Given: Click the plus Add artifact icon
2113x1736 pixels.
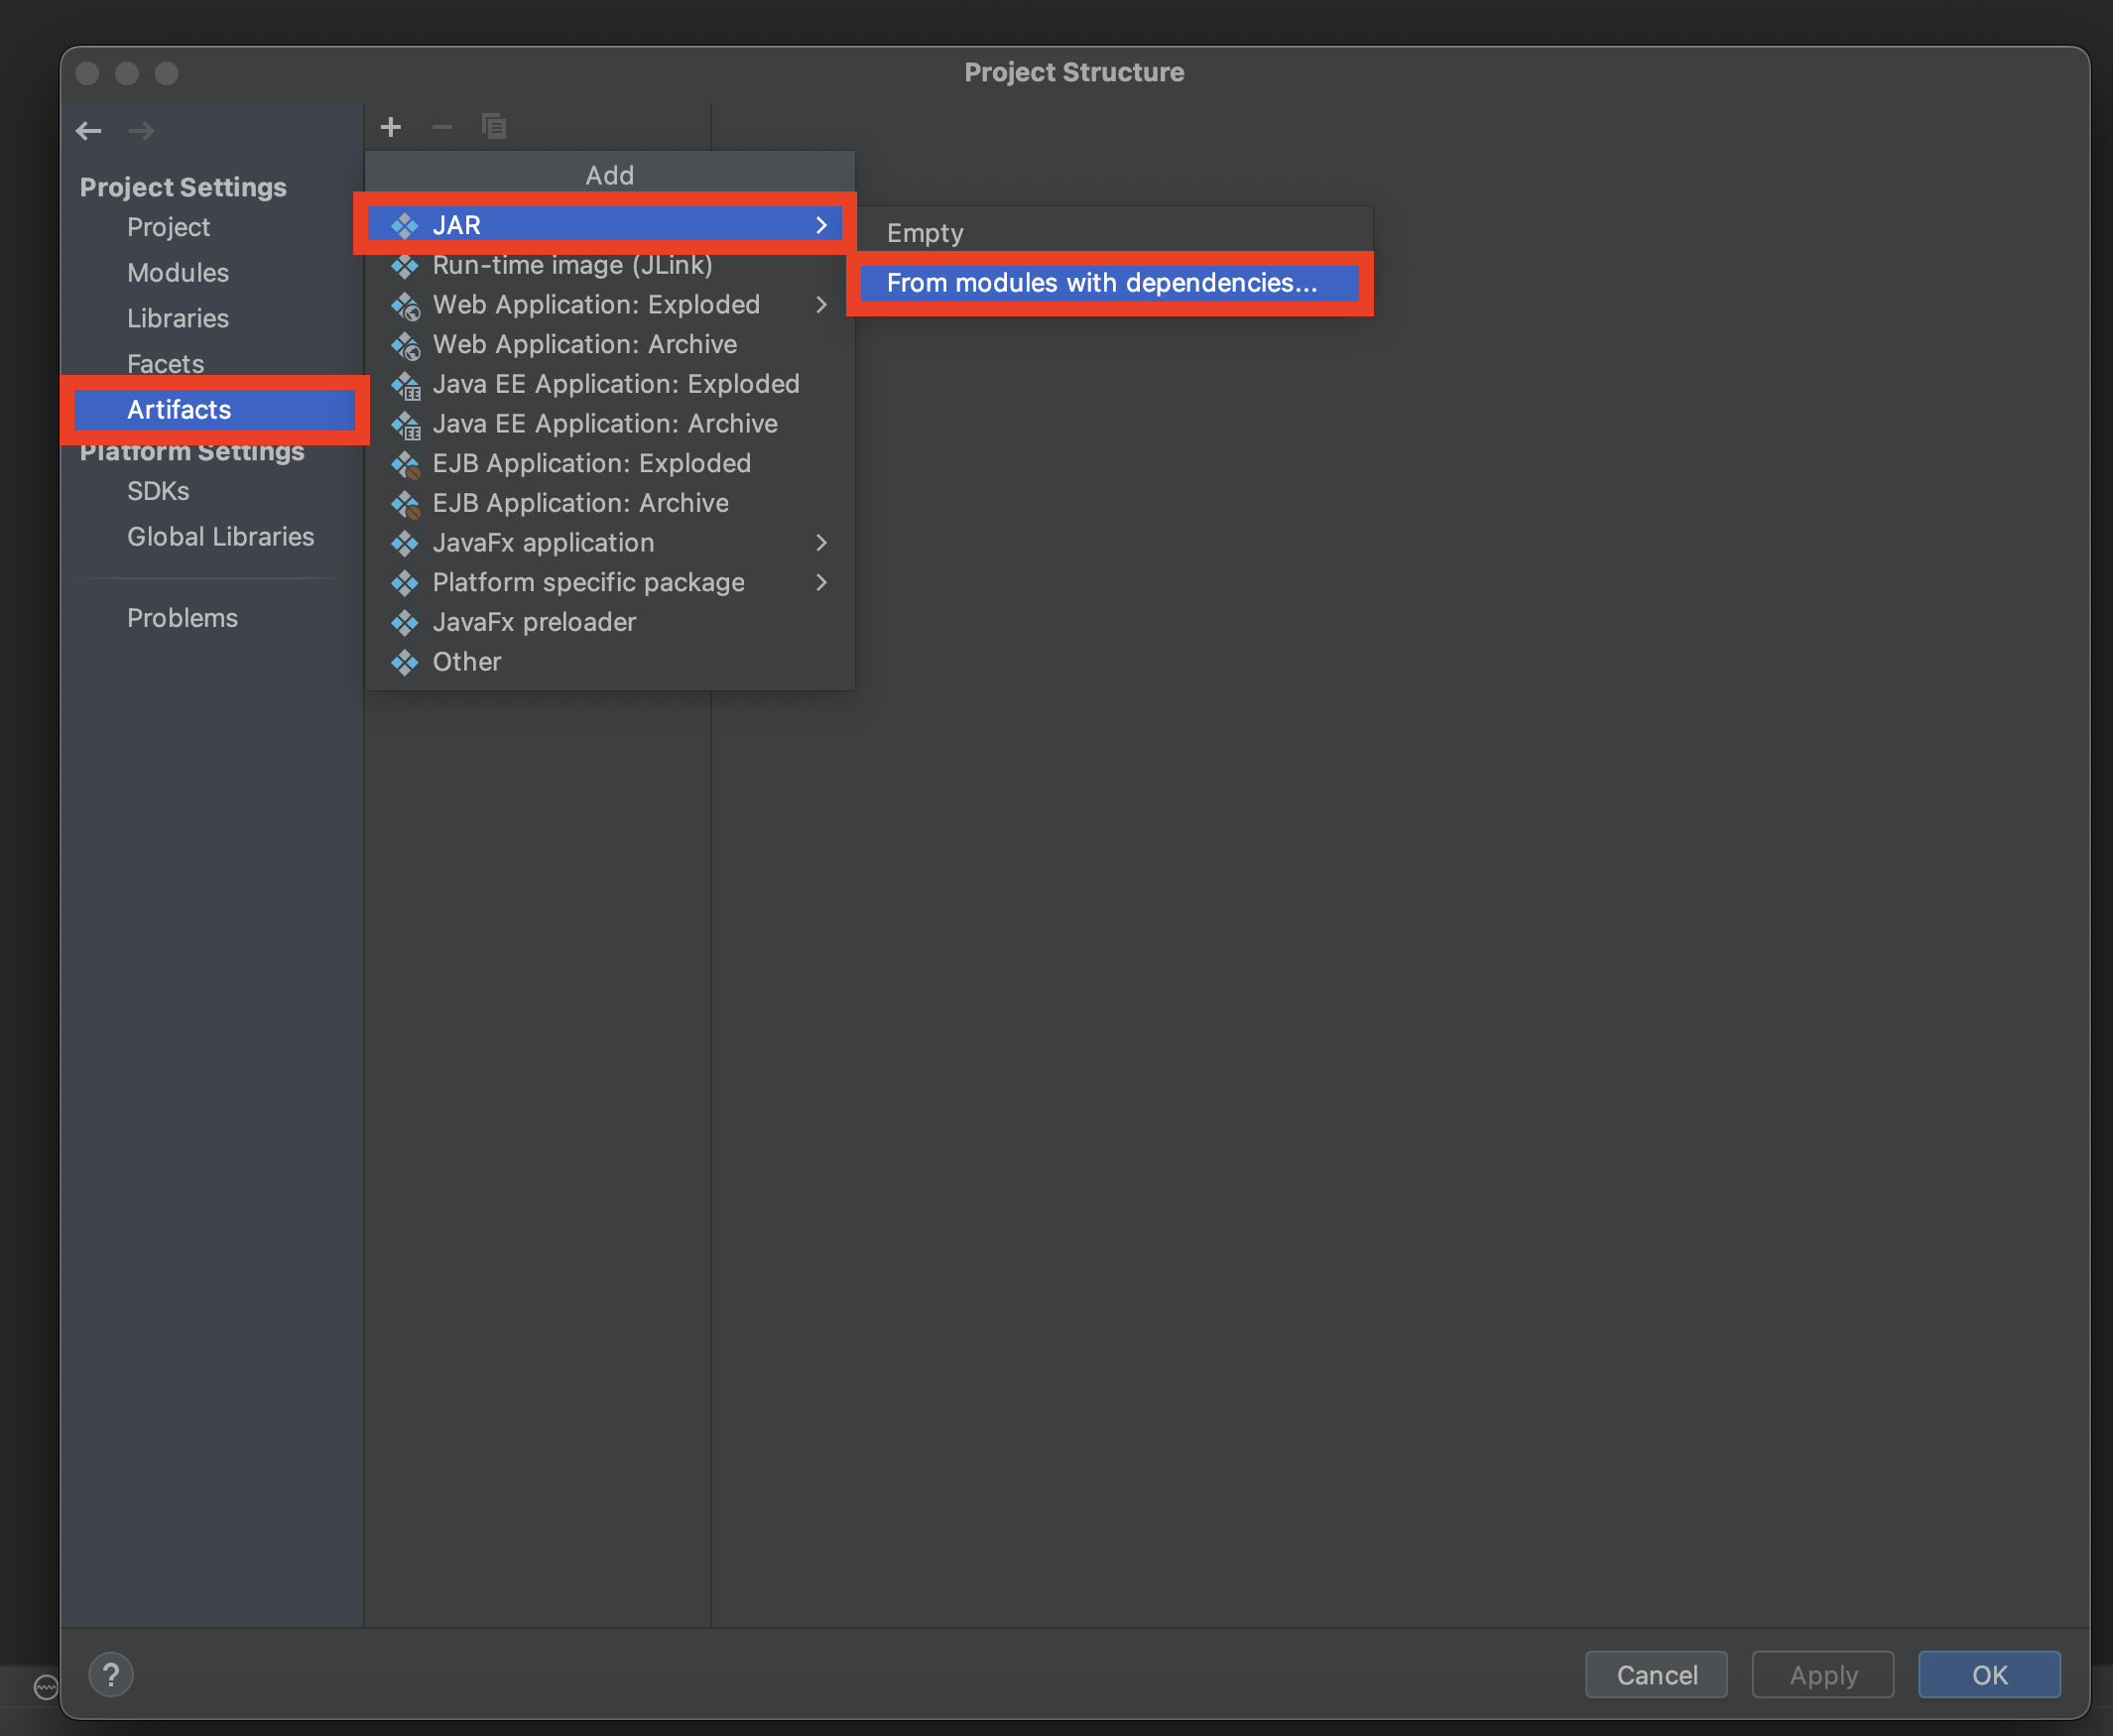Looking at the screenshot, I should click(391, 127).
